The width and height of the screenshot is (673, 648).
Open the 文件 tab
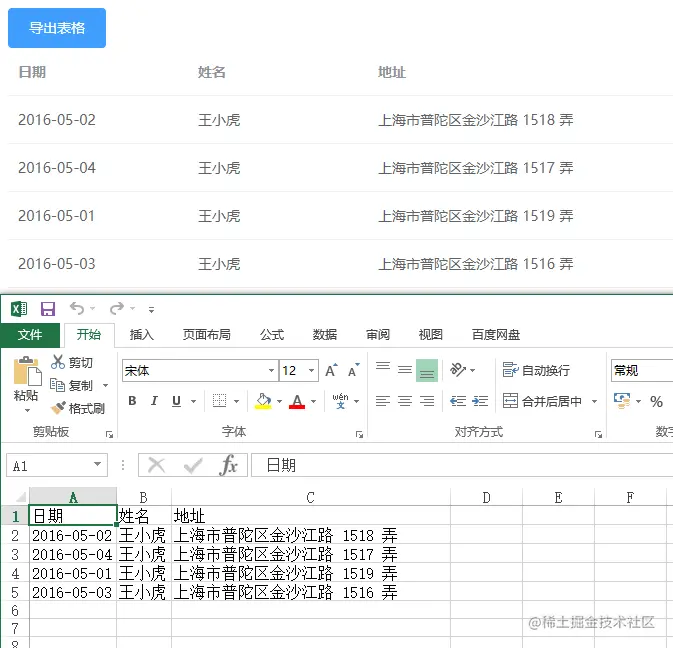pos(30,334)
